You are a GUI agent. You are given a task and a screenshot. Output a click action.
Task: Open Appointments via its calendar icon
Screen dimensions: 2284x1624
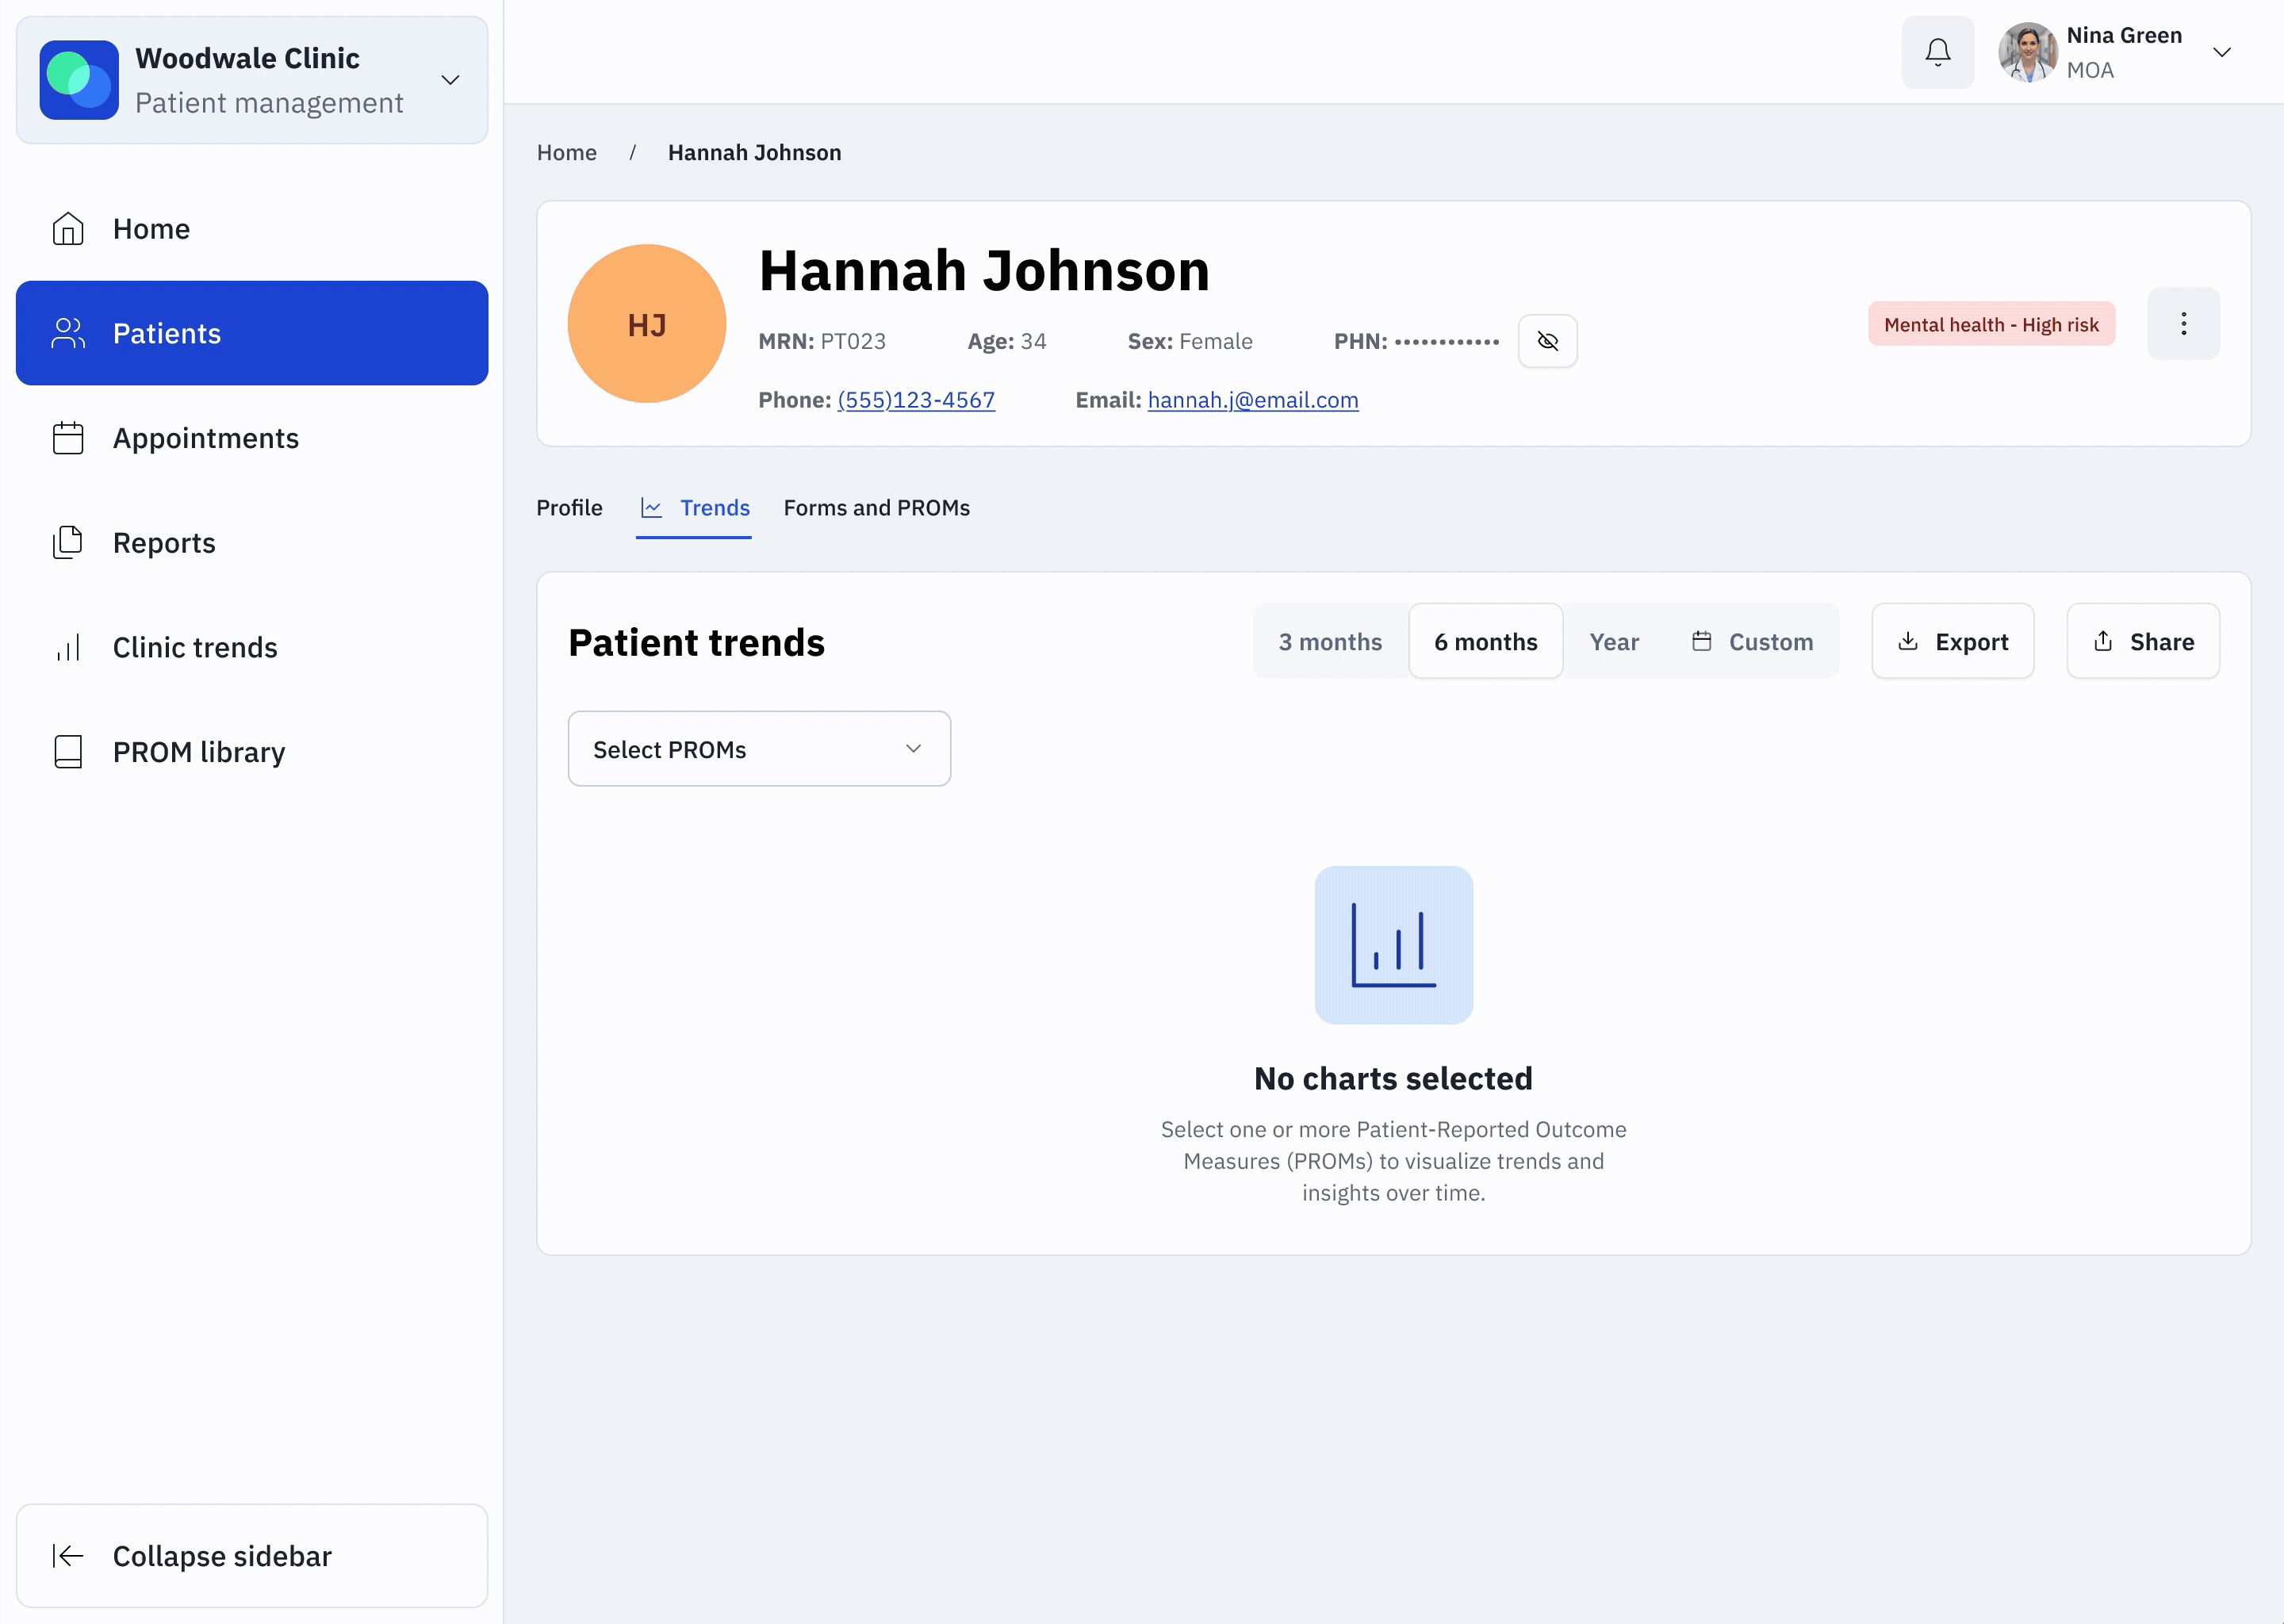pyautogui.click(x=67, y=438)
